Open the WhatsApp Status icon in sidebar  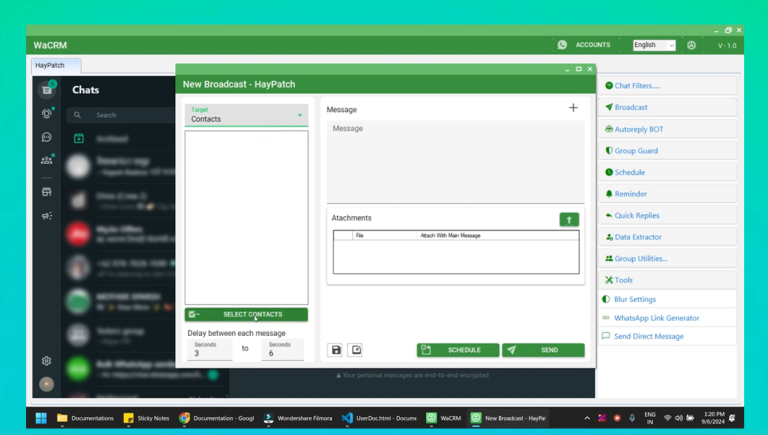[46, 114]
